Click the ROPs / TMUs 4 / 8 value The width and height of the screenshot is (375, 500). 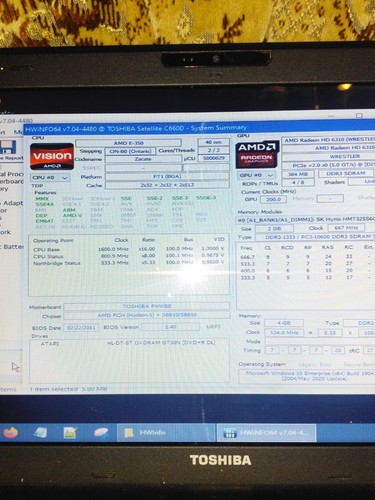click(x=298, y=182)
